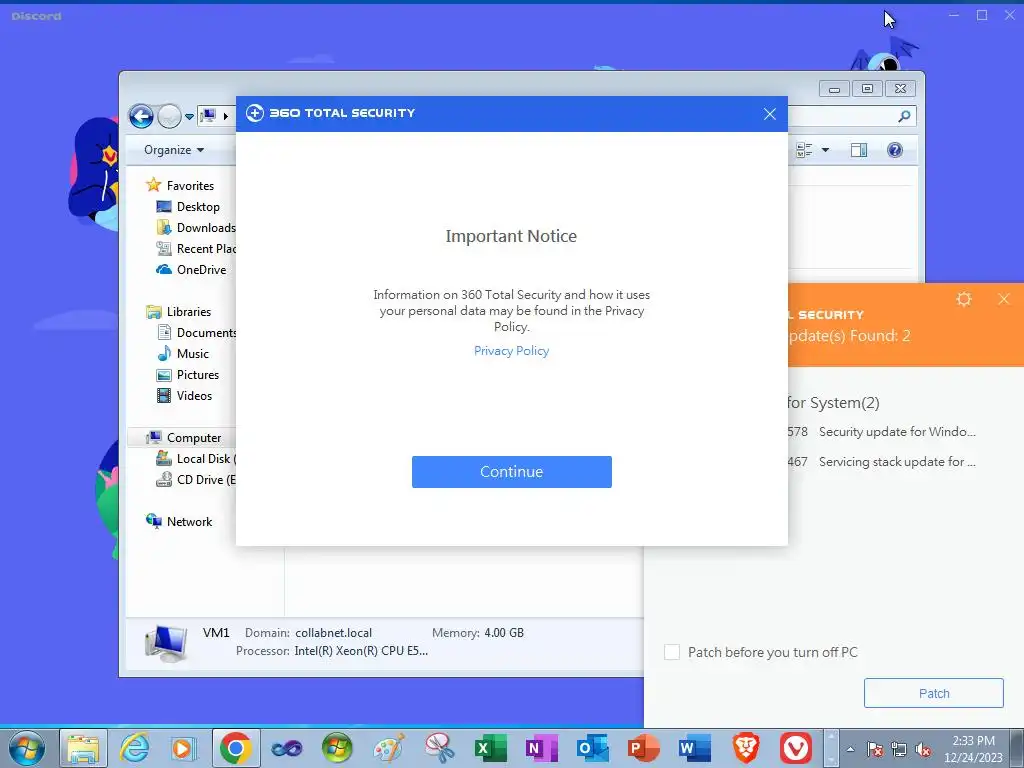The width and height of the screenshot is (1024, 768).
Task: Open the Organize menu in Explorer
Action: click(174, 150)
